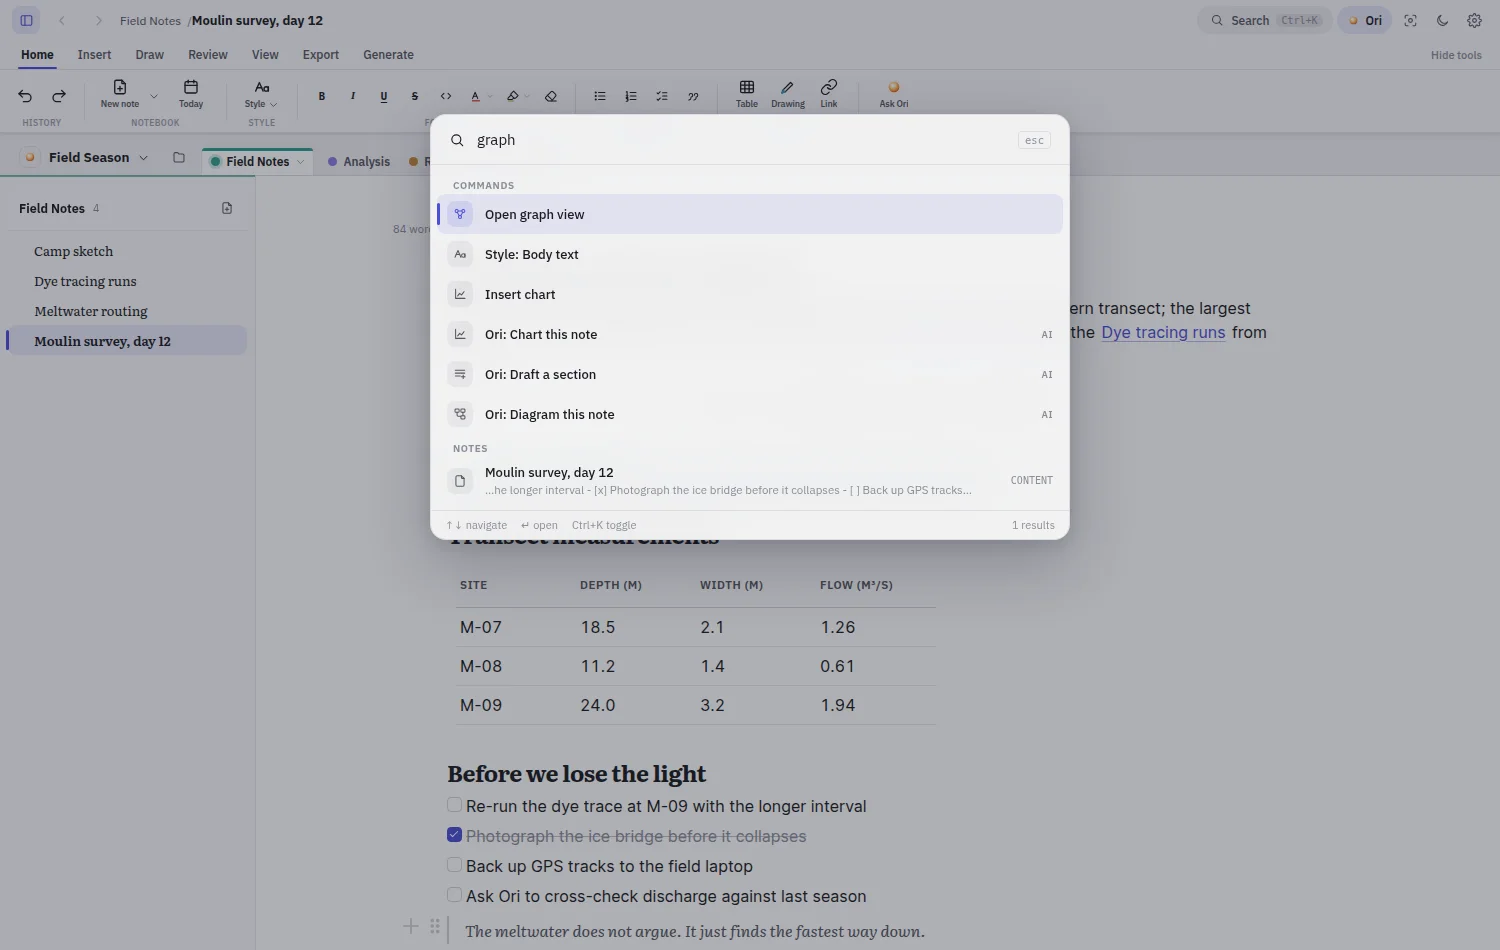Select Ori: Draft a section command
The image size is (1500, 950).
(750, 374)
